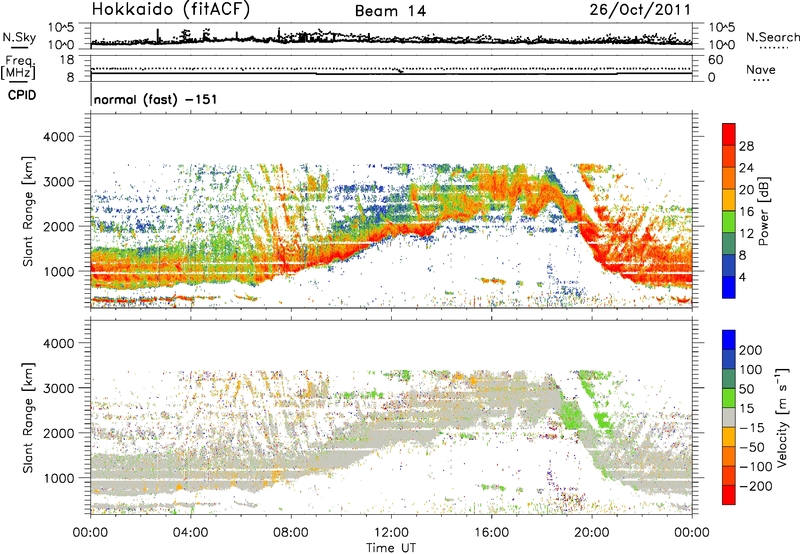The image size is (800, 554).
Task: Click 'Slant Range [km]' label on the velocity plot
Action: click(x=28, y=417)
